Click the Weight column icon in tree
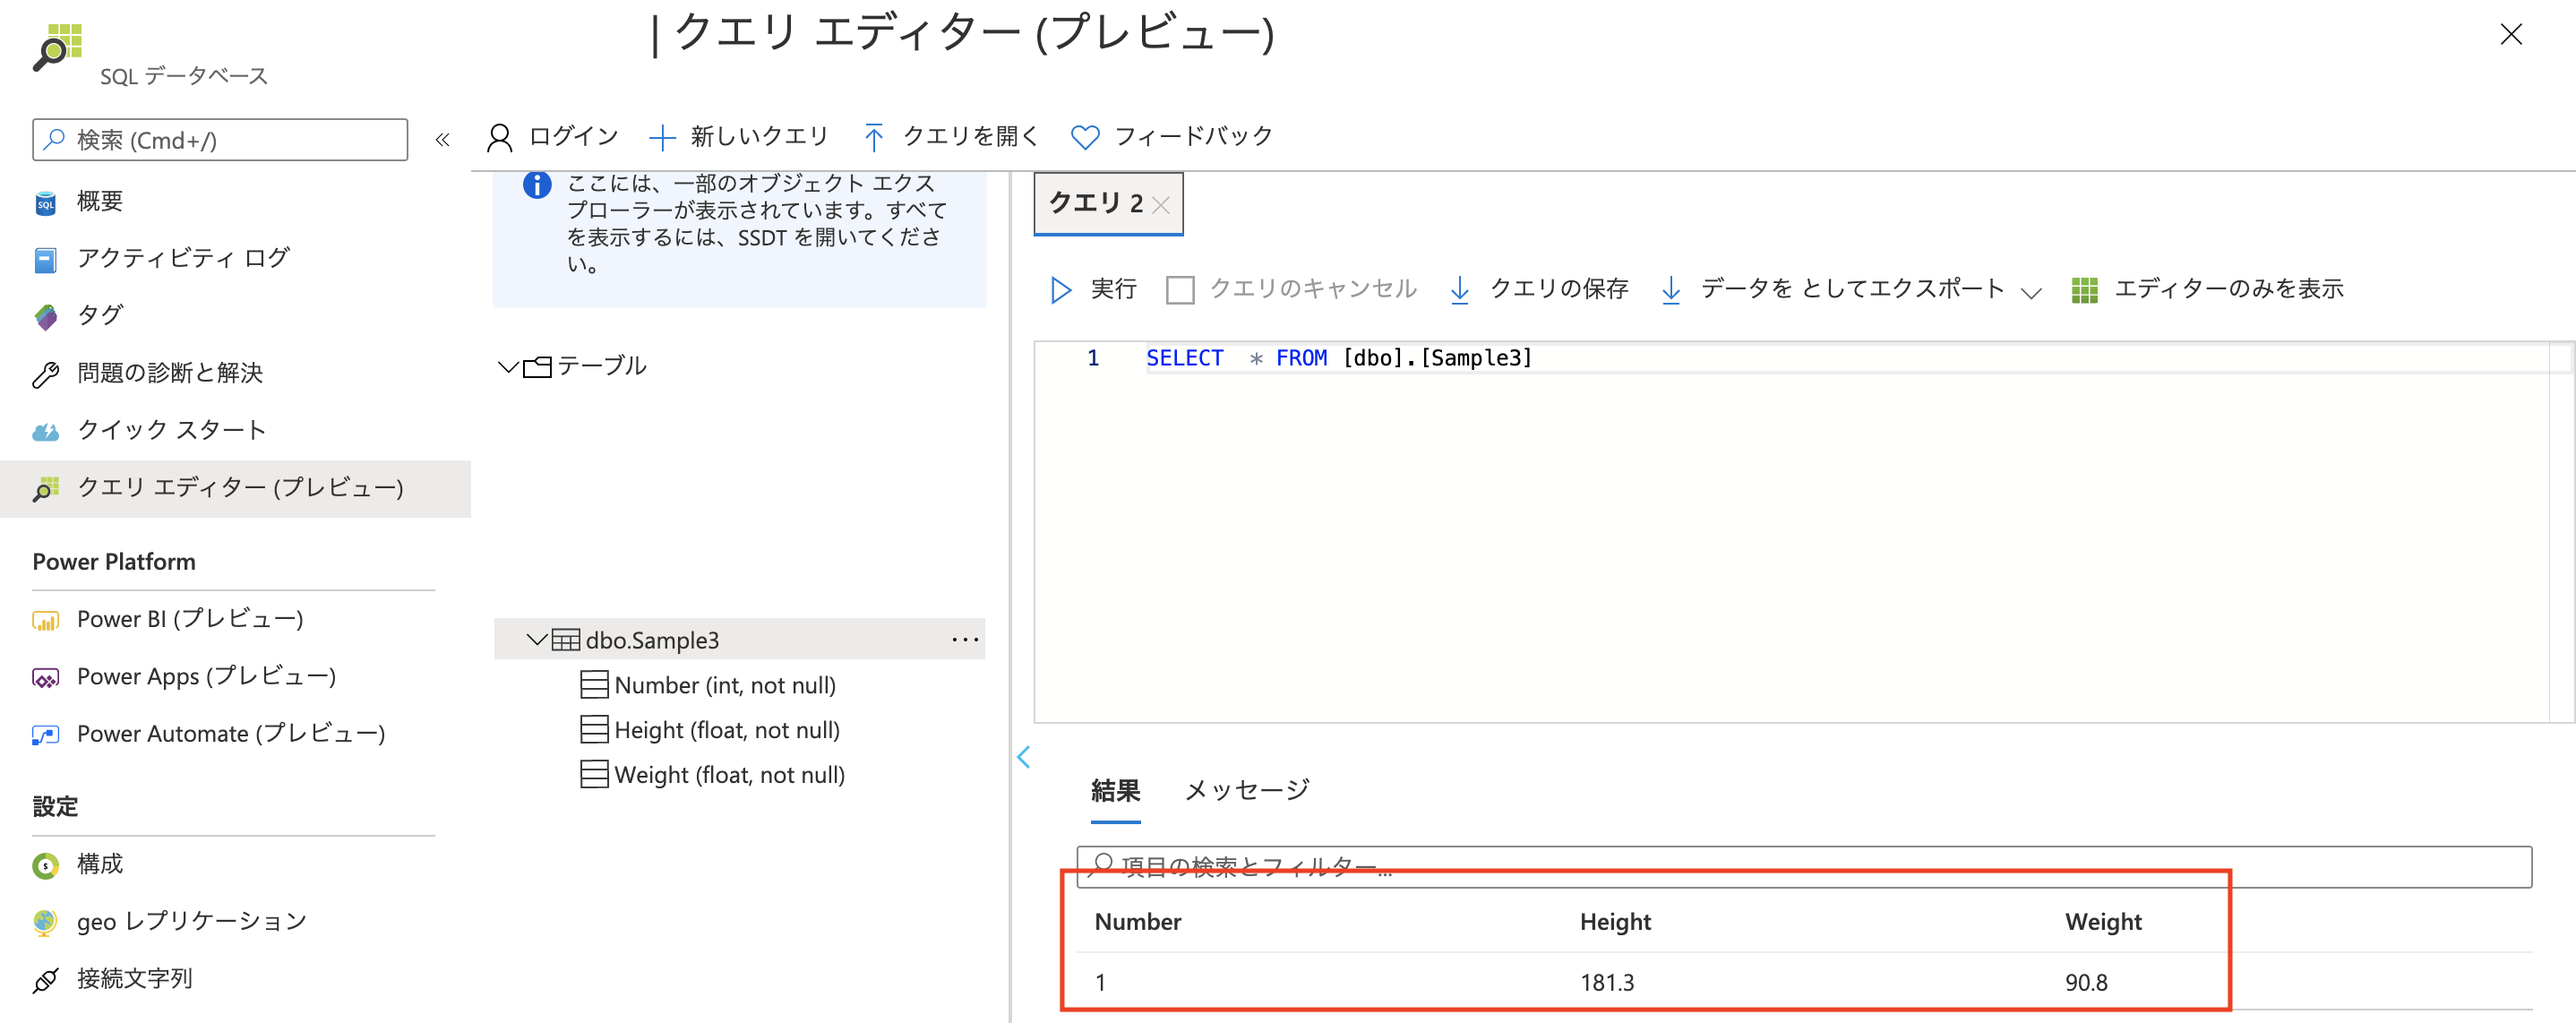Image resolution: width=2576 pixels, height=1023 pixels. coord(594,774)
